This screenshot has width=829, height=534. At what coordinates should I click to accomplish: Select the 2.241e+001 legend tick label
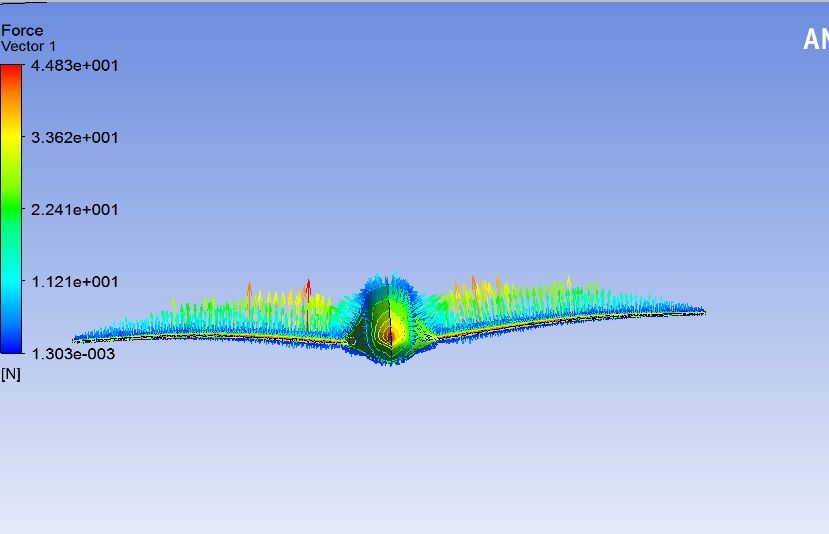tap(75, 210)
